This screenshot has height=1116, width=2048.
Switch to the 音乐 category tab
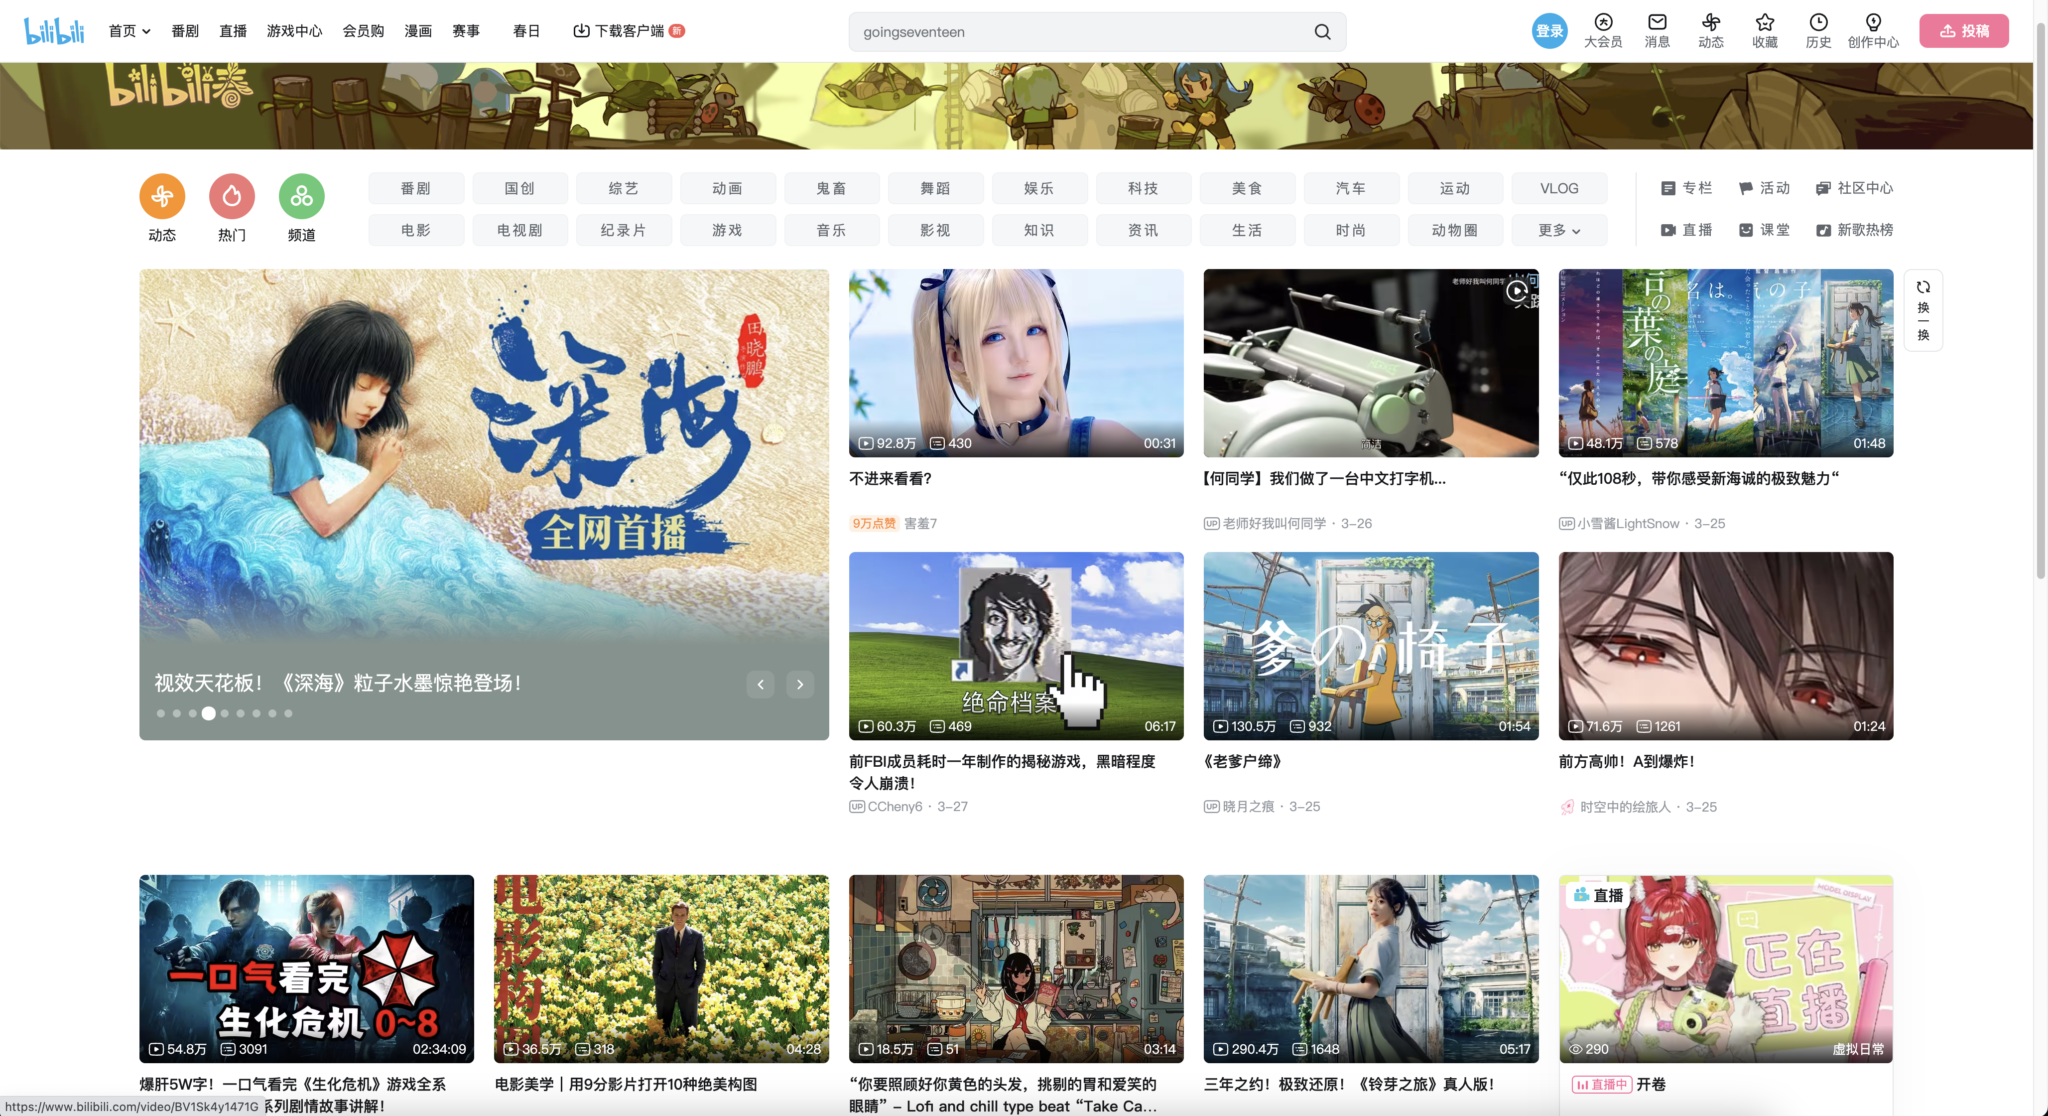point(831,230)
